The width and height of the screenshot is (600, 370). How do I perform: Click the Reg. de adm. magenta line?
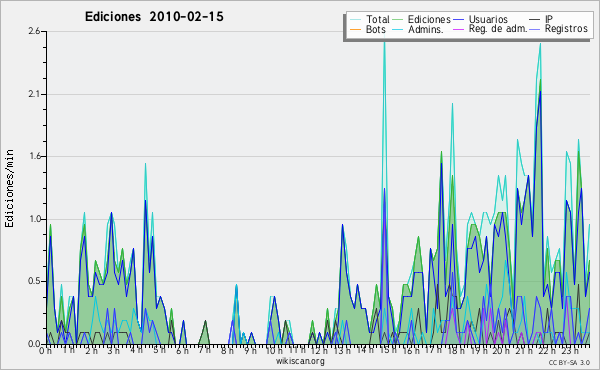click(x=459, y=29)
